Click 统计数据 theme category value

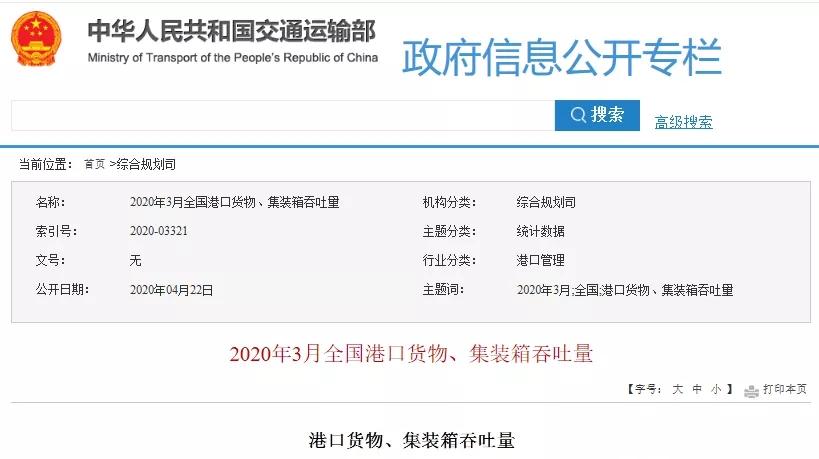540,231
